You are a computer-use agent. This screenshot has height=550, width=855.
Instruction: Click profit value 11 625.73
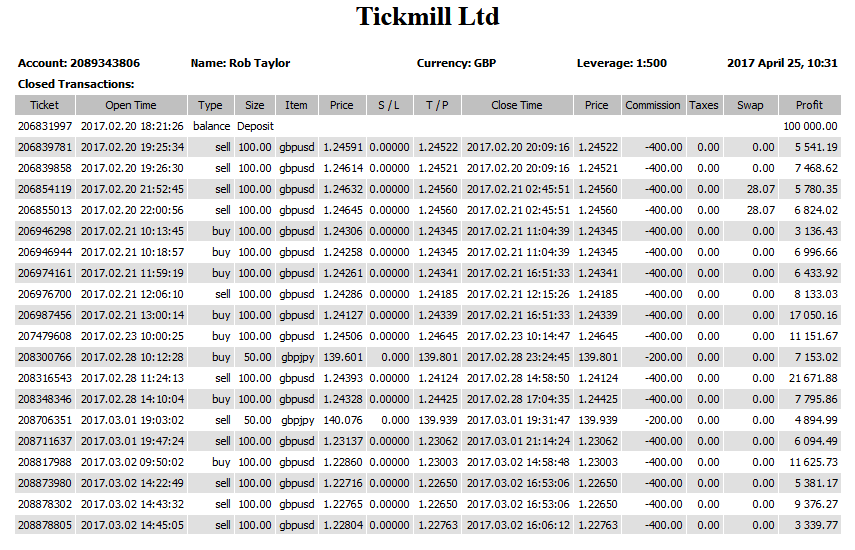click(x=813, y=462)
